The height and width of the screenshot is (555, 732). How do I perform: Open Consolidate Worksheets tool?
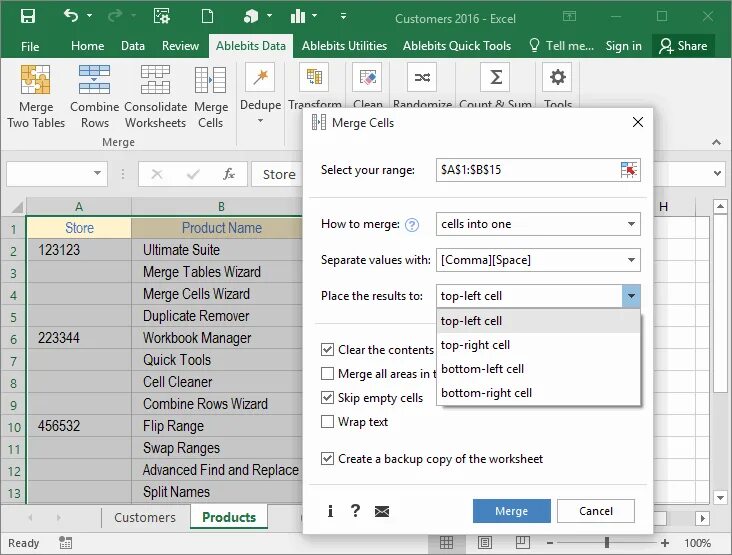(155, 97)
